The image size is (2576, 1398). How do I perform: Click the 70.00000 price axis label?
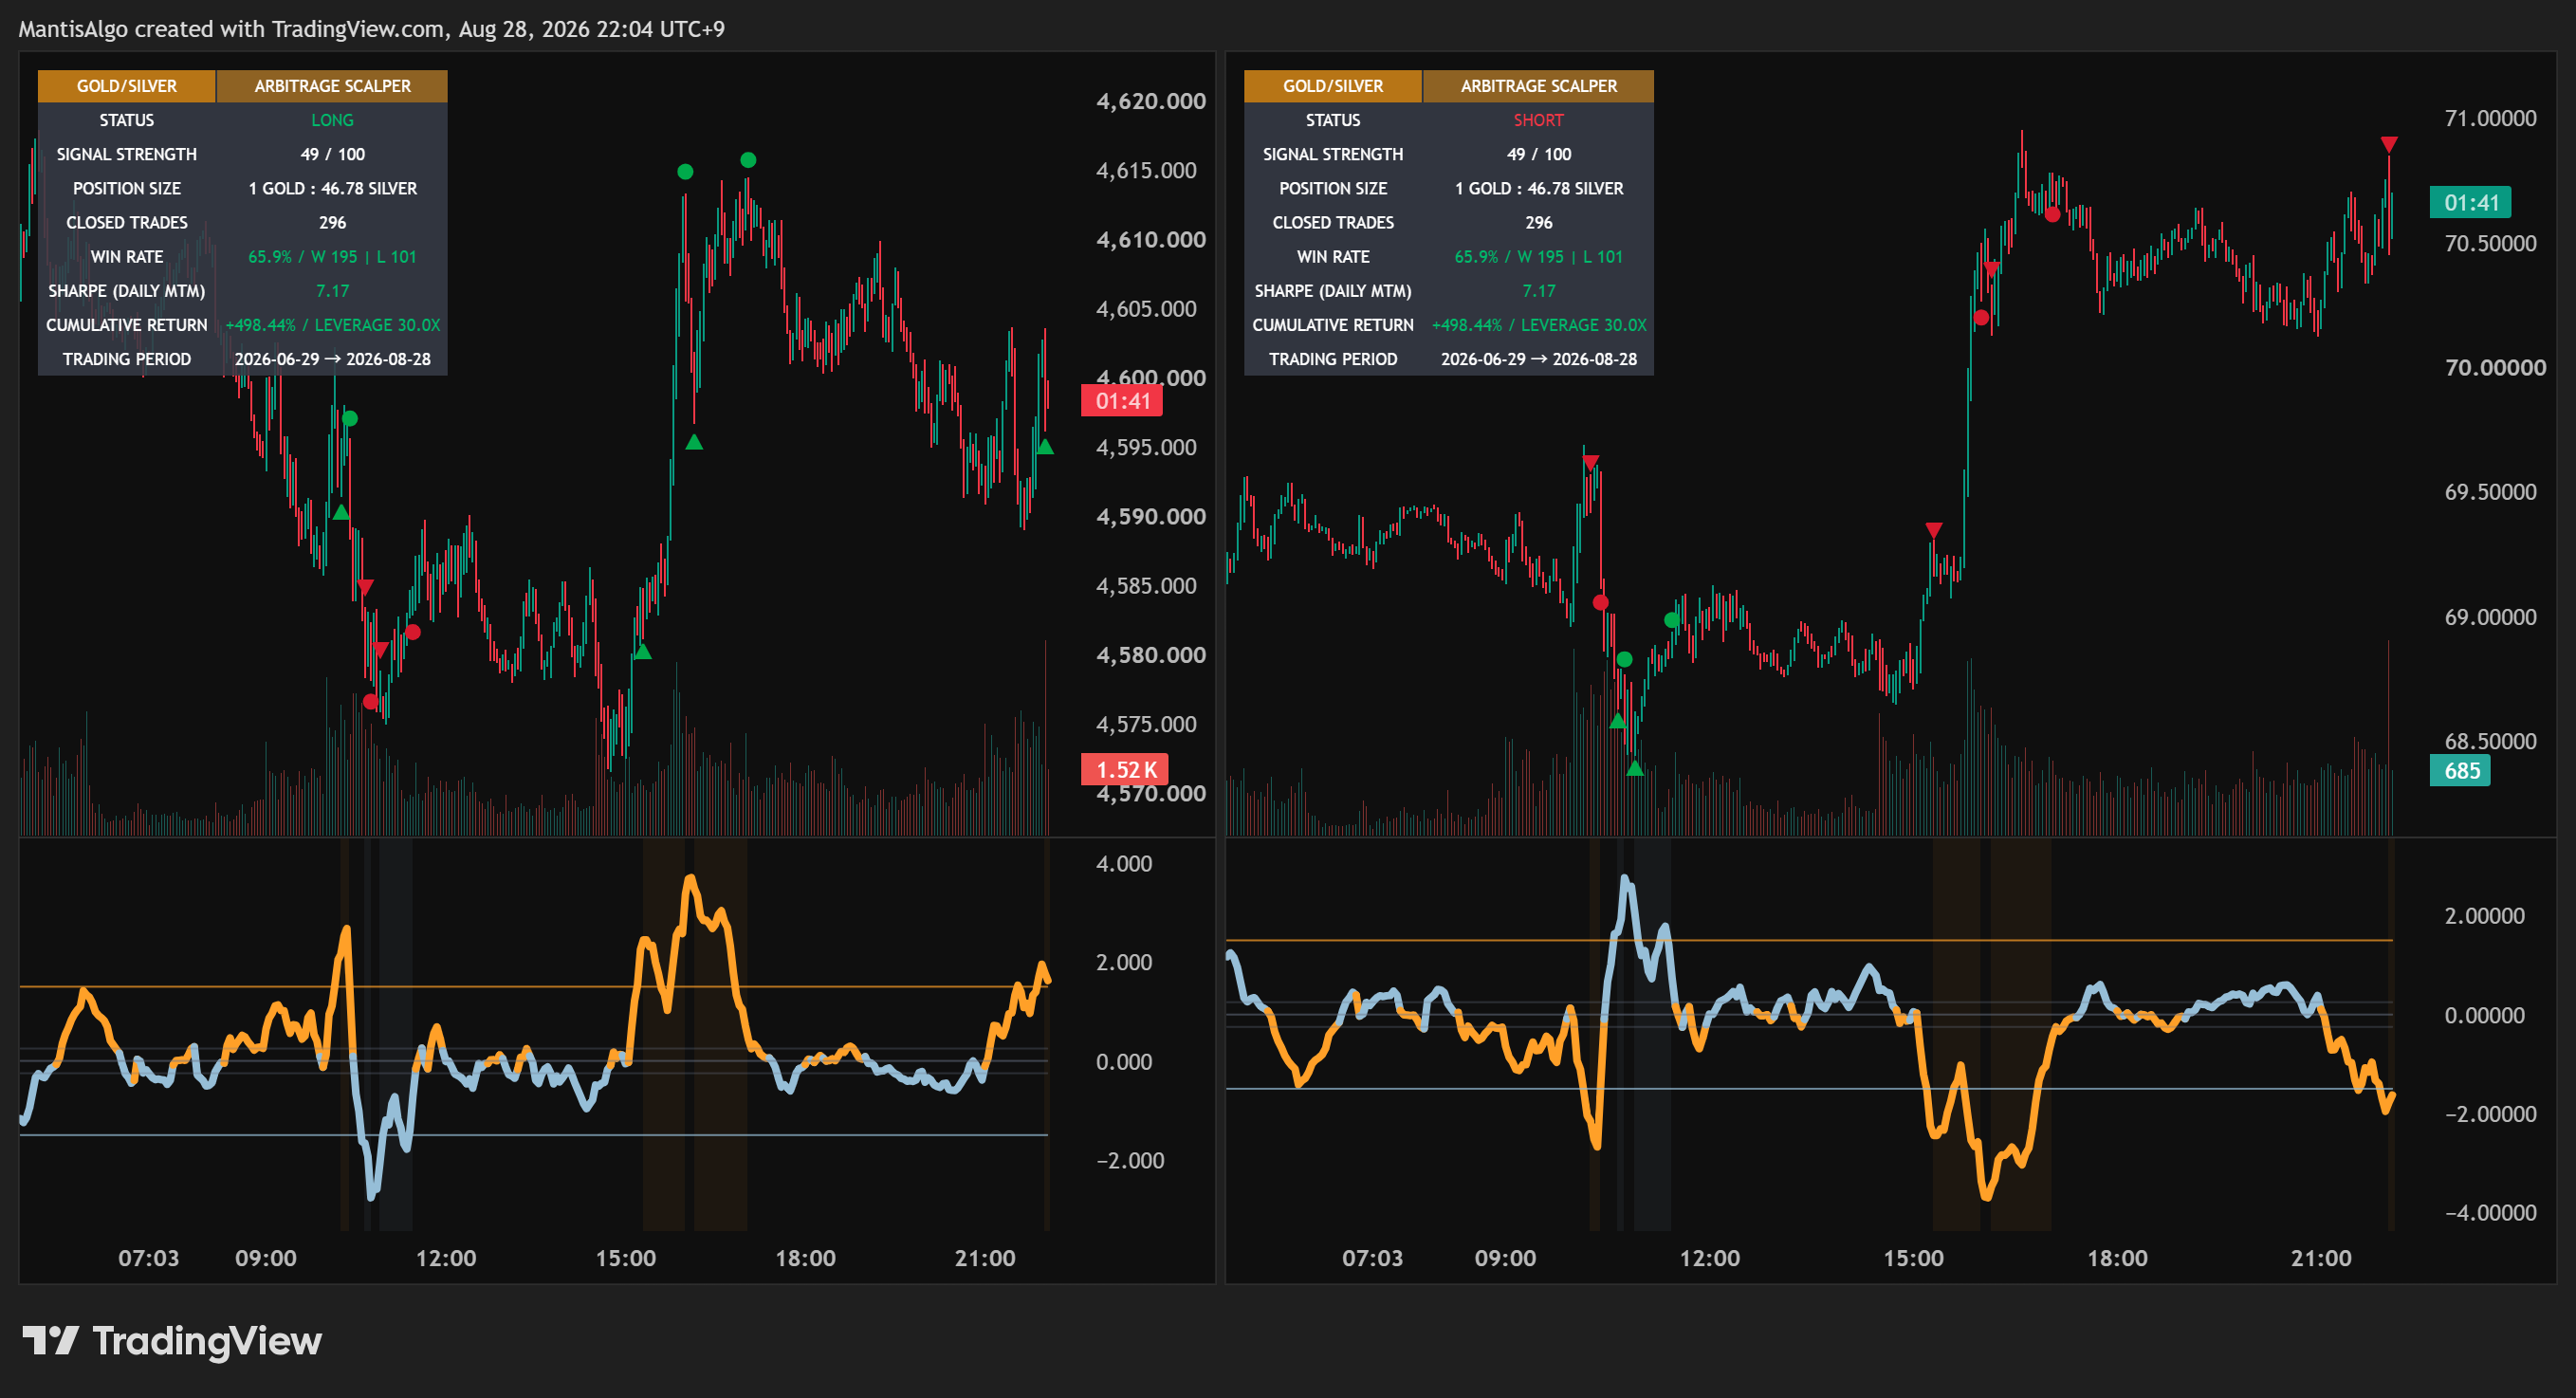pyautogui.click(x=2495, y=367)
